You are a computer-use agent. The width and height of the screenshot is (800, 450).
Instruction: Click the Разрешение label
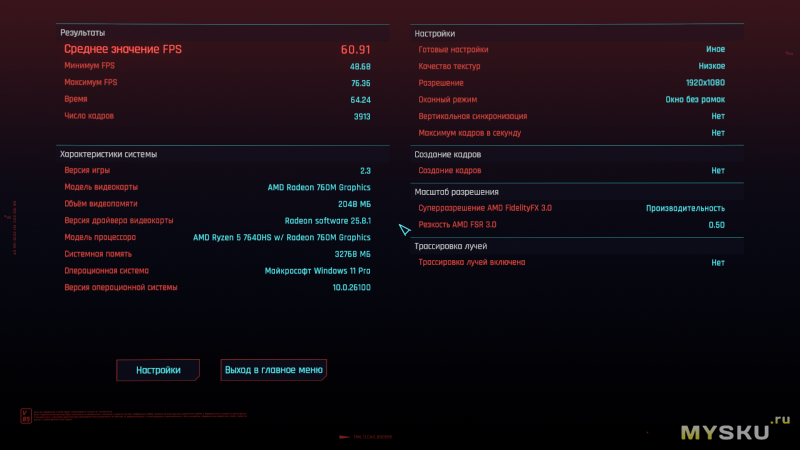pyautogui.click(x=441, y=83)
